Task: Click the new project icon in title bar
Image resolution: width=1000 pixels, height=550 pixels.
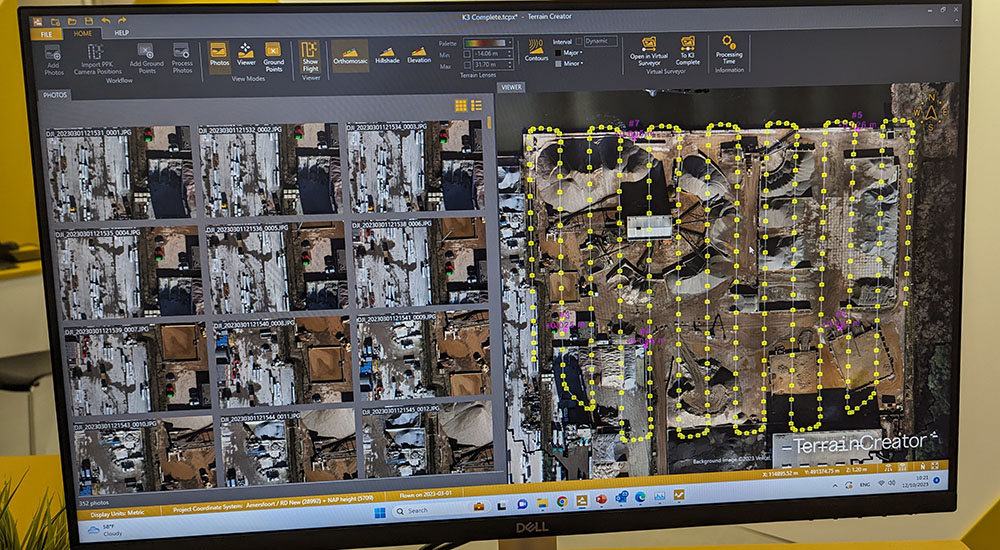Action: (x=55, y=22)
